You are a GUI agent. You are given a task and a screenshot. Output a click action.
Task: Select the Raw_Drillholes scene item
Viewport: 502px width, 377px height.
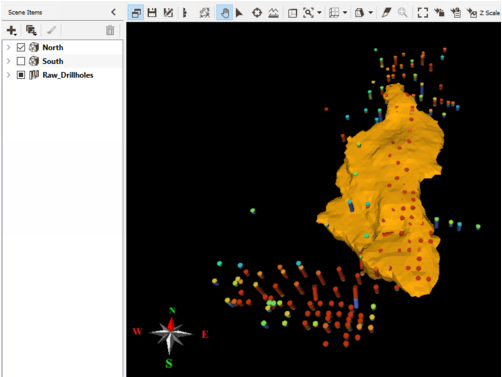[68, 75]
